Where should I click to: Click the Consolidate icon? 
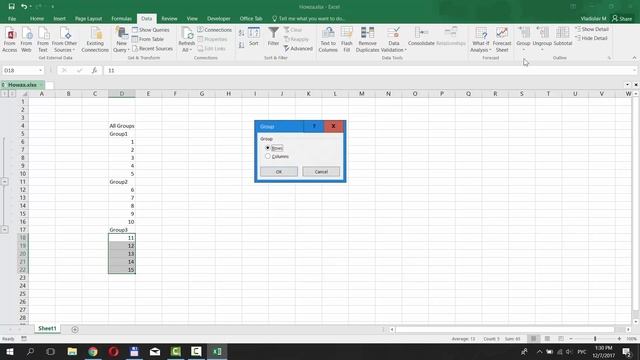coord(421,36)
